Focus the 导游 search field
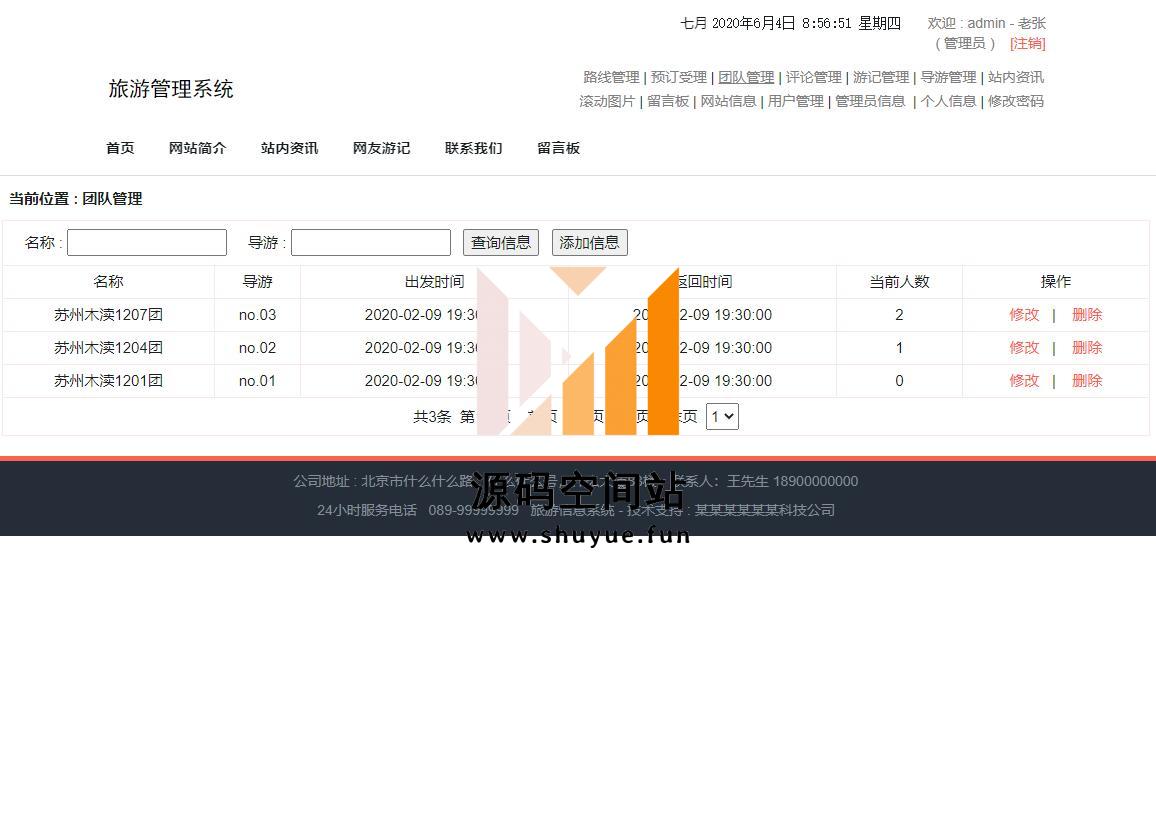1156x816 pixels. pos(371,243)
